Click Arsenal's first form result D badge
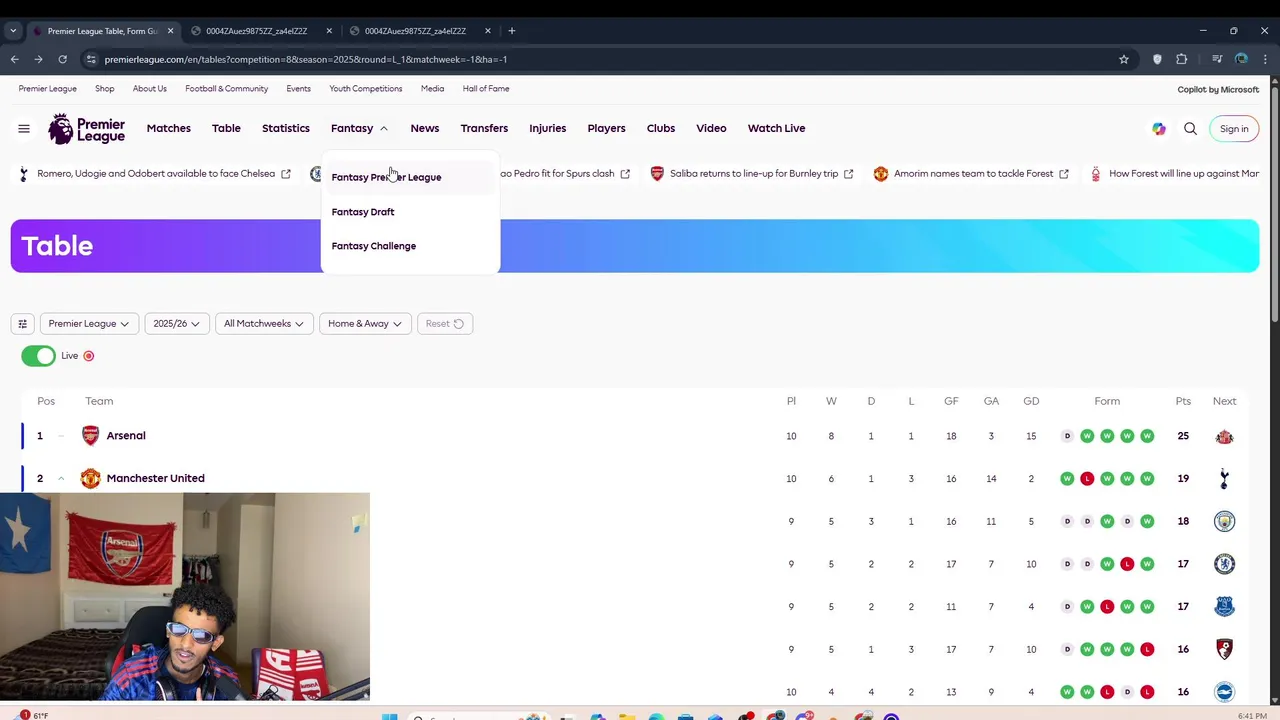This screenshot has height=720, width=1280. pos(1067,436)
